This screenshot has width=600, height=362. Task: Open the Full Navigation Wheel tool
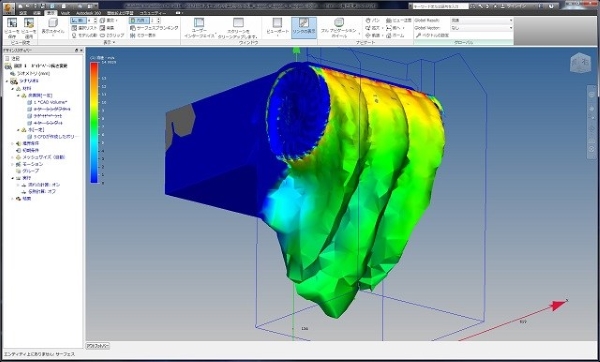tap(339, 23)
